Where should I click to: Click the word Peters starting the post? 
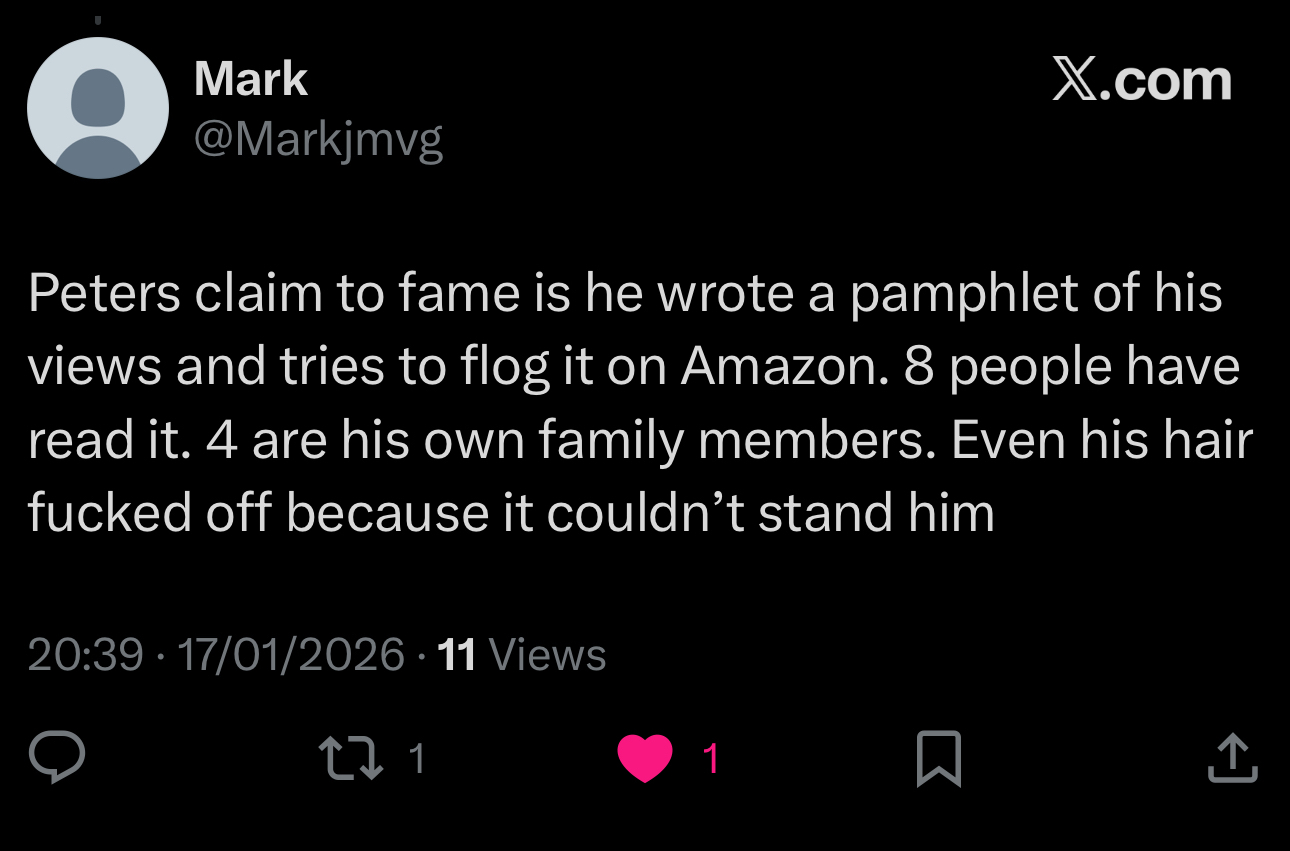coord(105,294)
